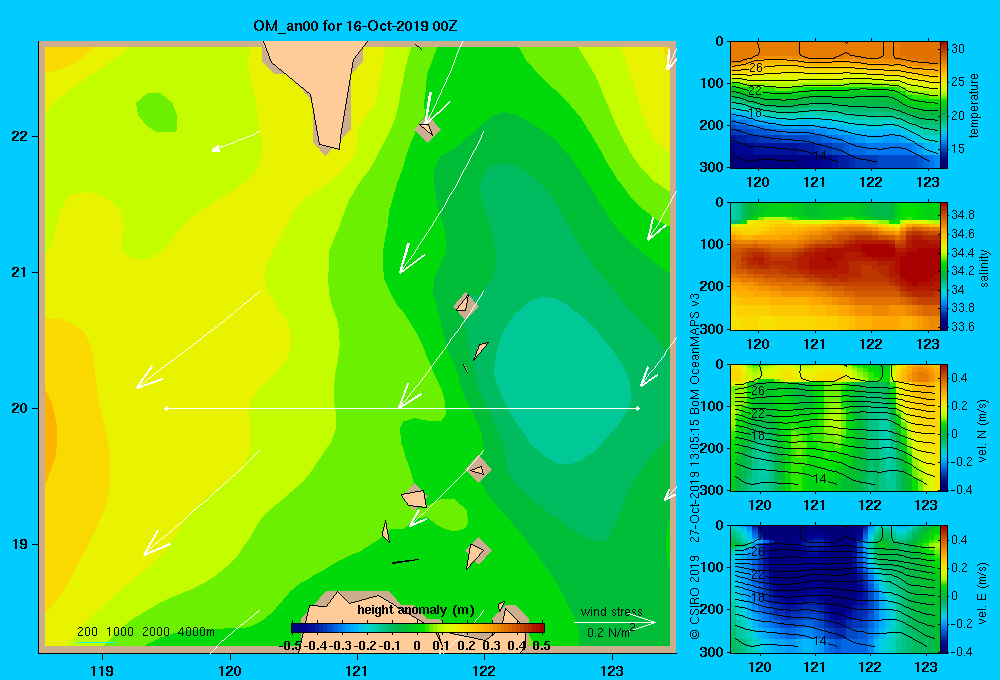Click the '0.2 N/m²' wind stress value
Screen dimensions: 1000x680
[x=611, y=632]
